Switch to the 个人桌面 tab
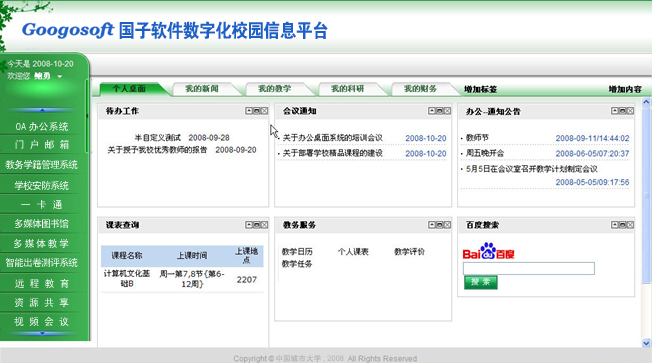Viewport: 652px width, 363px height. pyautogui.click(x=129, y=89)
